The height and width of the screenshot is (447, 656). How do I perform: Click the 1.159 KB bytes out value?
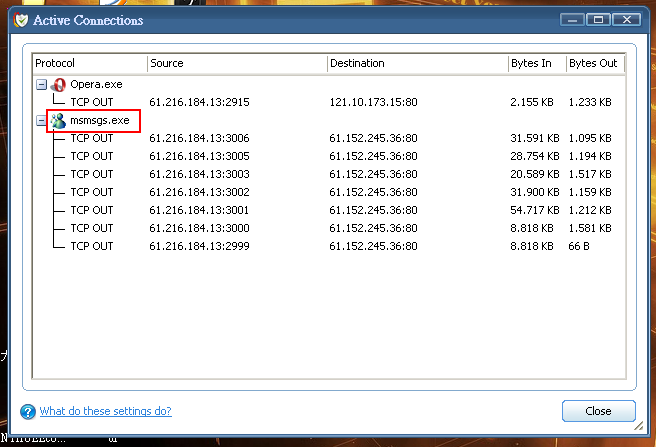coord(590,192)
